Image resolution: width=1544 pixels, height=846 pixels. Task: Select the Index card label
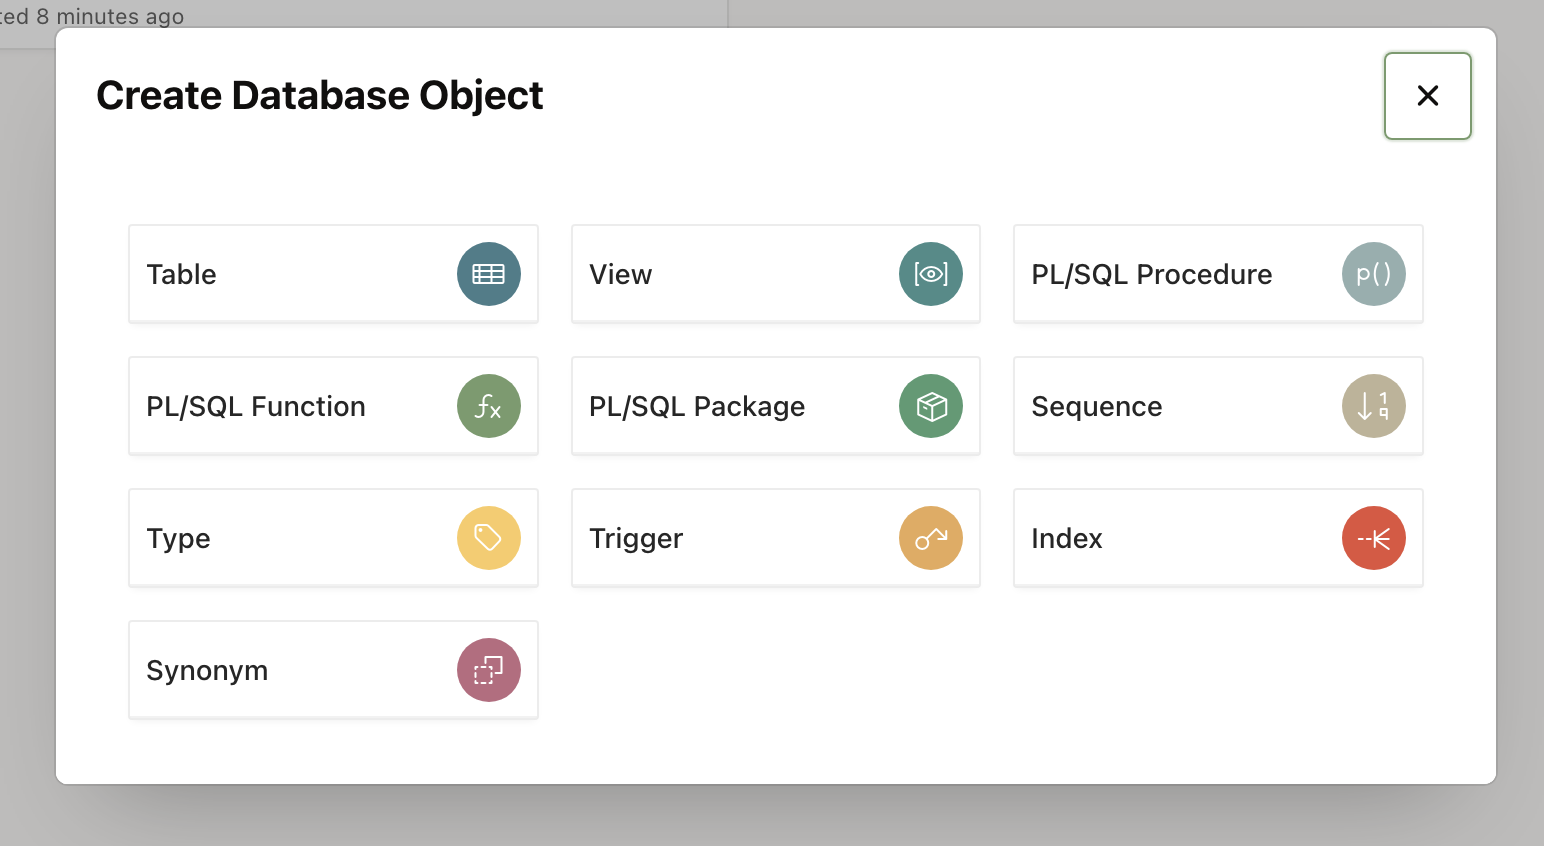click(1067, 538)
